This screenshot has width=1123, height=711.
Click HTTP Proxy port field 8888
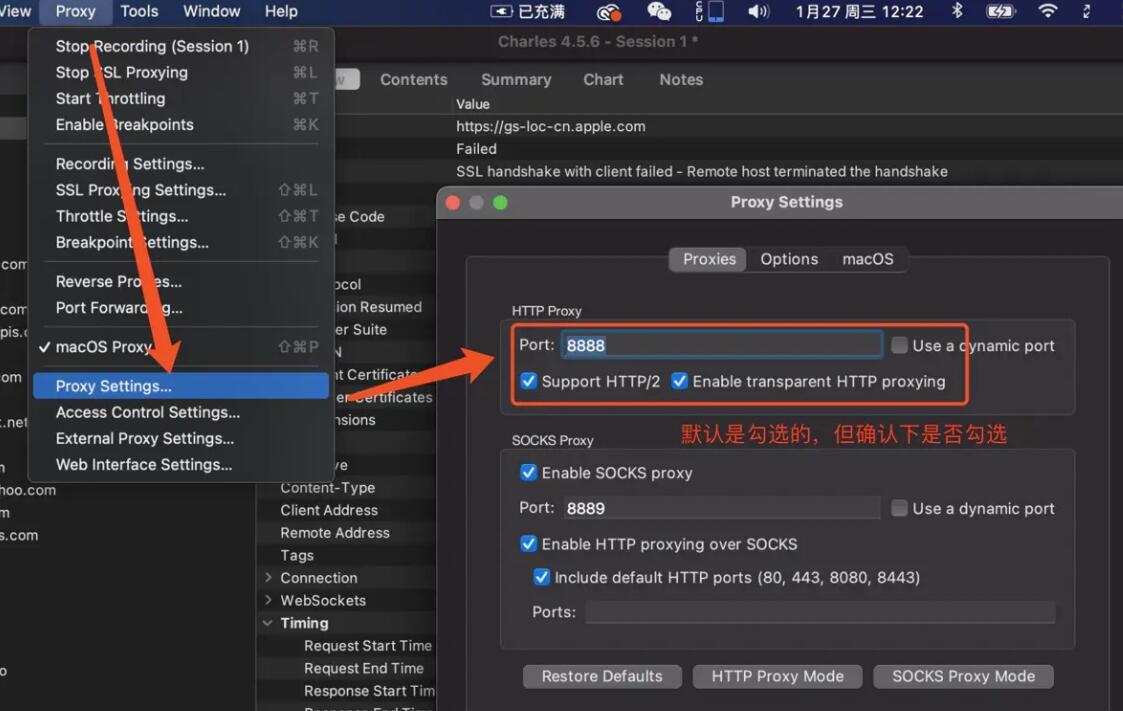pos(722,345)
